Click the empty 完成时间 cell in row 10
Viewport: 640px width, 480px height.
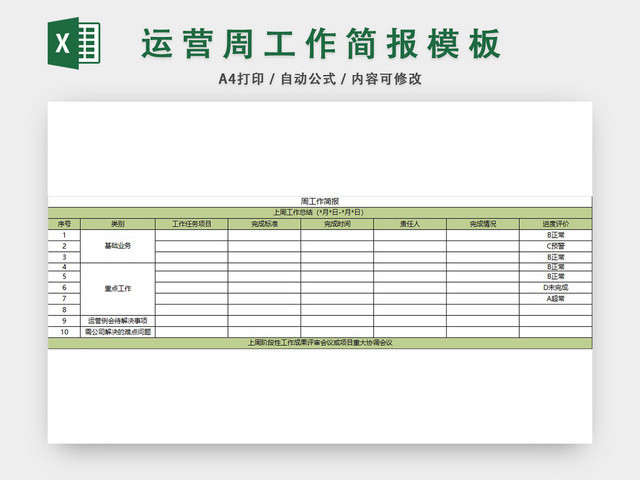(337, 332)
